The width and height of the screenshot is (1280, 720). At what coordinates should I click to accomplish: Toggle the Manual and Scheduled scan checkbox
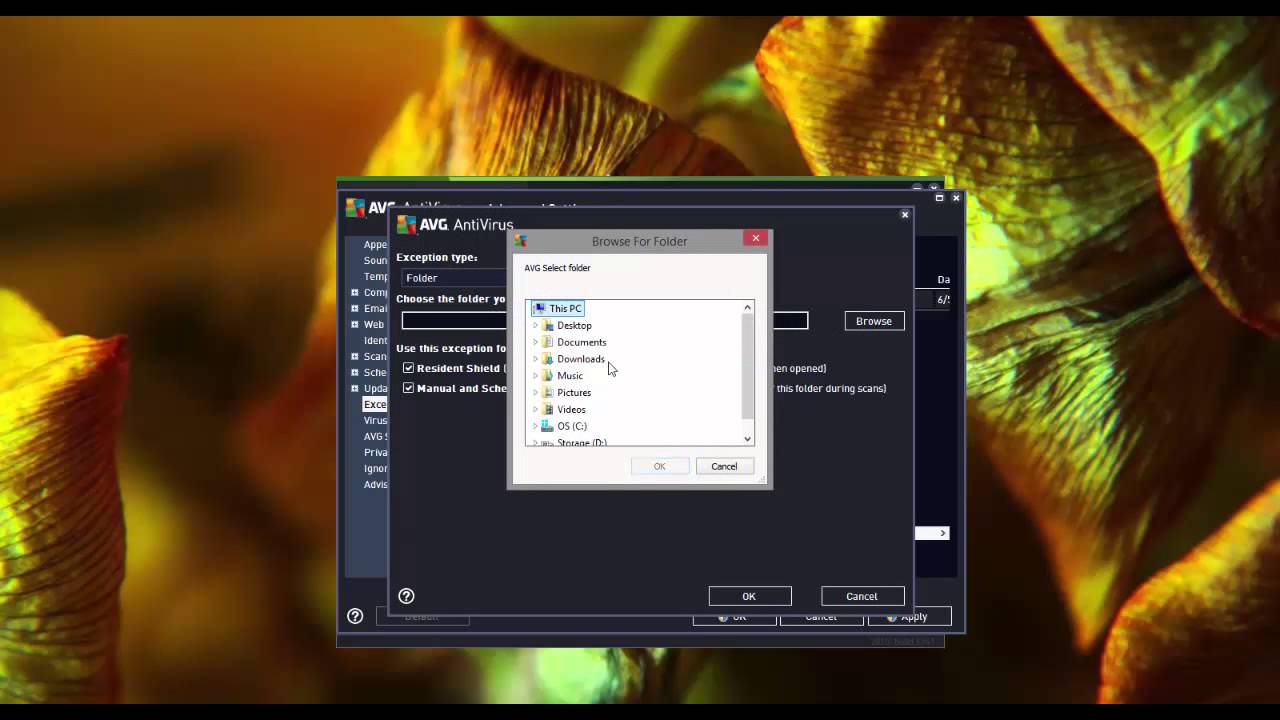[x=408, y=388]
